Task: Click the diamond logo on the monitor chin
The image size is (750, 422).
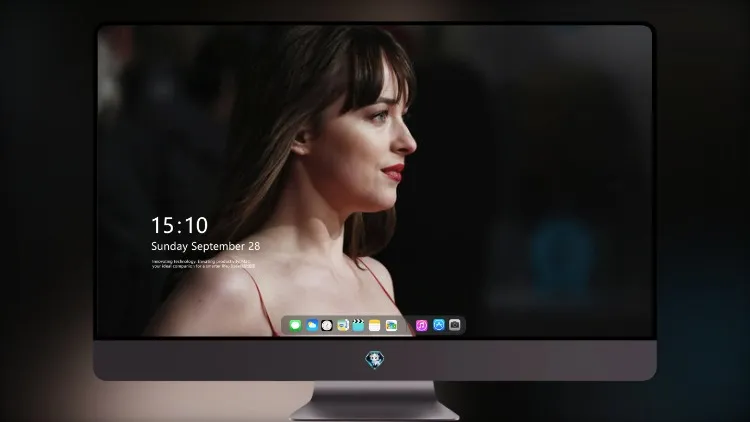Action: (x=375, y=360)
